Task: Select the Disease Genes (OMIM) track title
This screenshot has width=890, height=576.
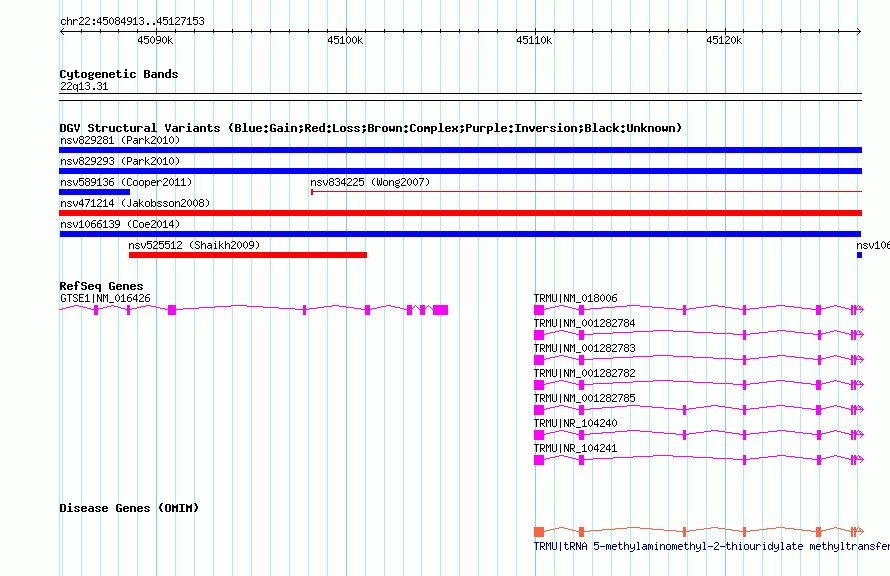Action: coord(129,508)
